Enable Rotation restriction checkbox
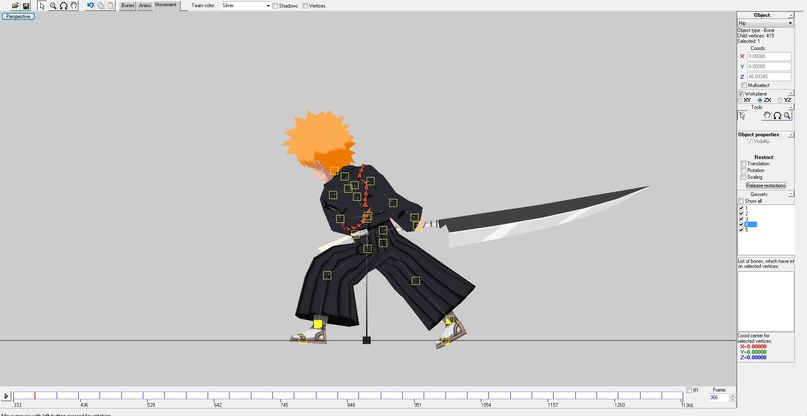The image size is (807, 416). click(743, 170)
